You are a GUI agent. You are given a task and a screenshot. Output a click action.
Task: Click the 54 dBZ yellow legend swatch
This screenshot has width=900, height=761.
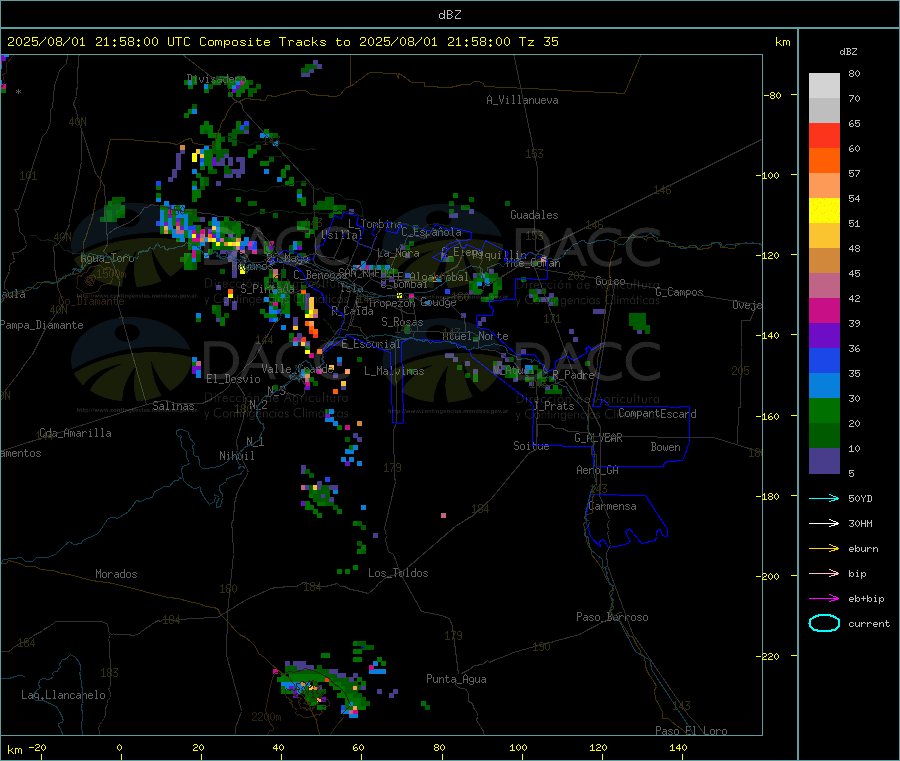pos(824,211)
